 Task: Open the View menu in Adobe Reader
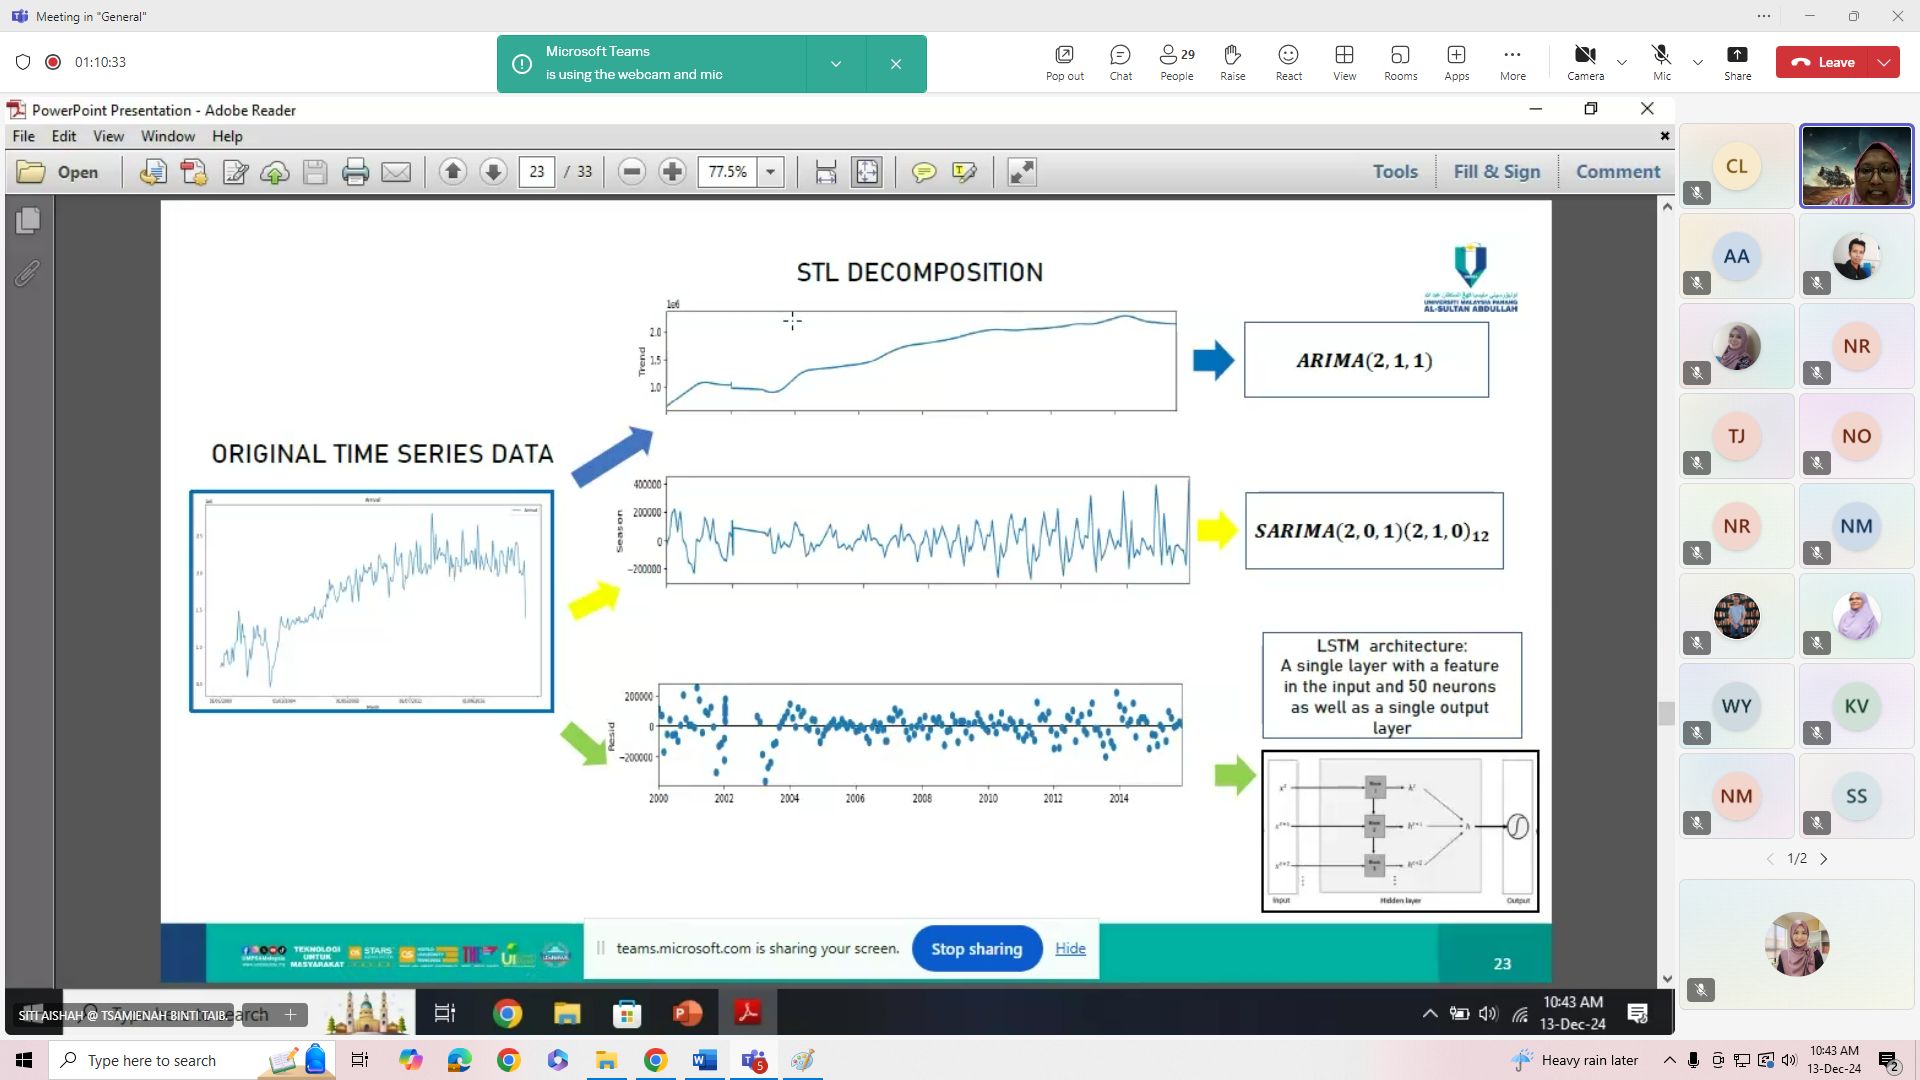(x=108, y=136)
